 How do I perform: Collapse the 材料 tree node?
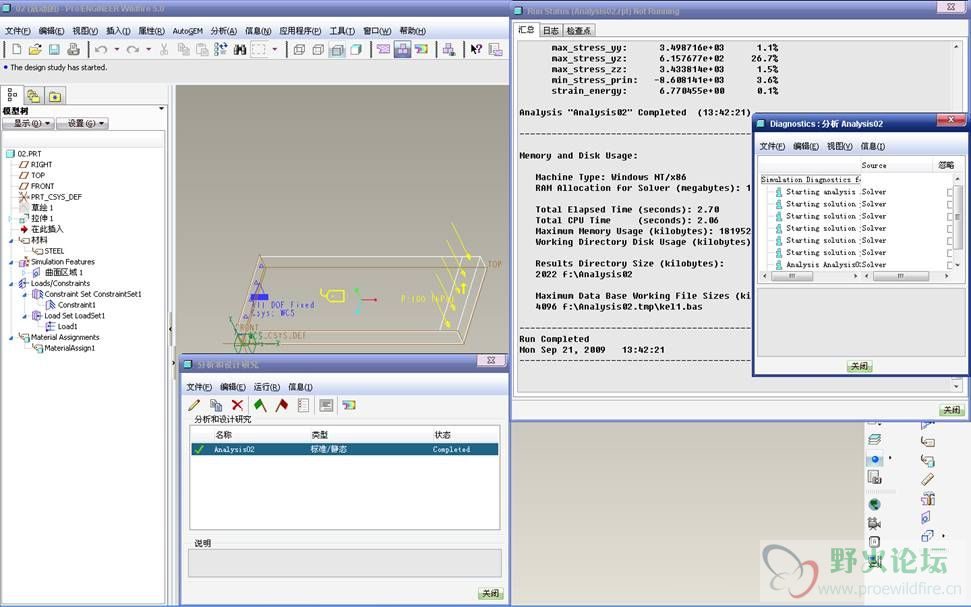(x=11, y=240)
